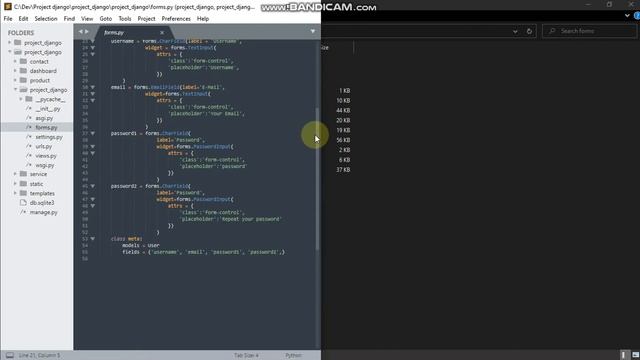Click the product folder icon
Viewport: 640px width, 360px height.
point(23,80)
